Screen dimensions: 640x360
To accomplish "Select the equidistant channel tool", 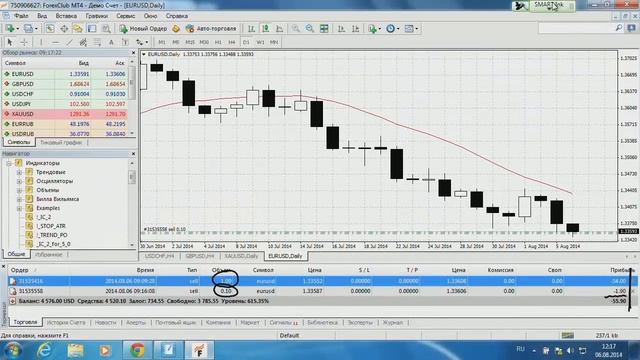I will click(x=83, y=42).
